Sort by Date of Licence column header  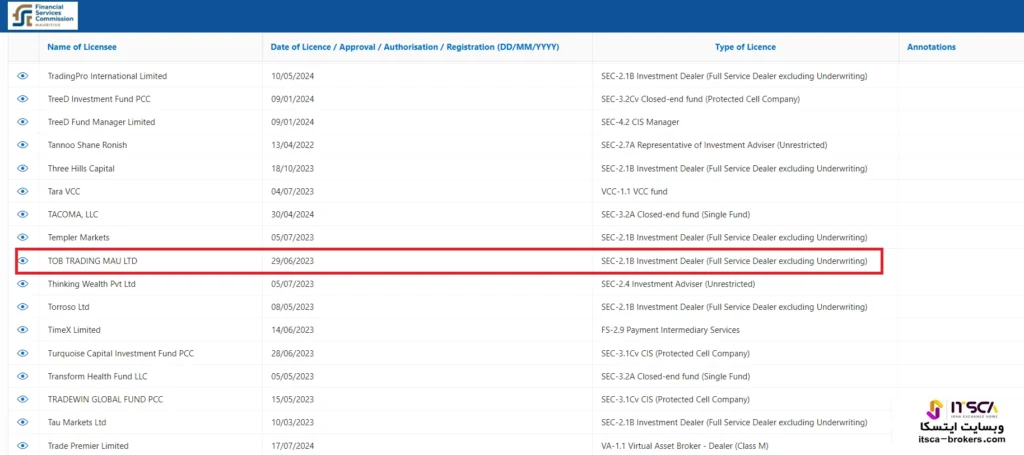(x=415, y=47)
